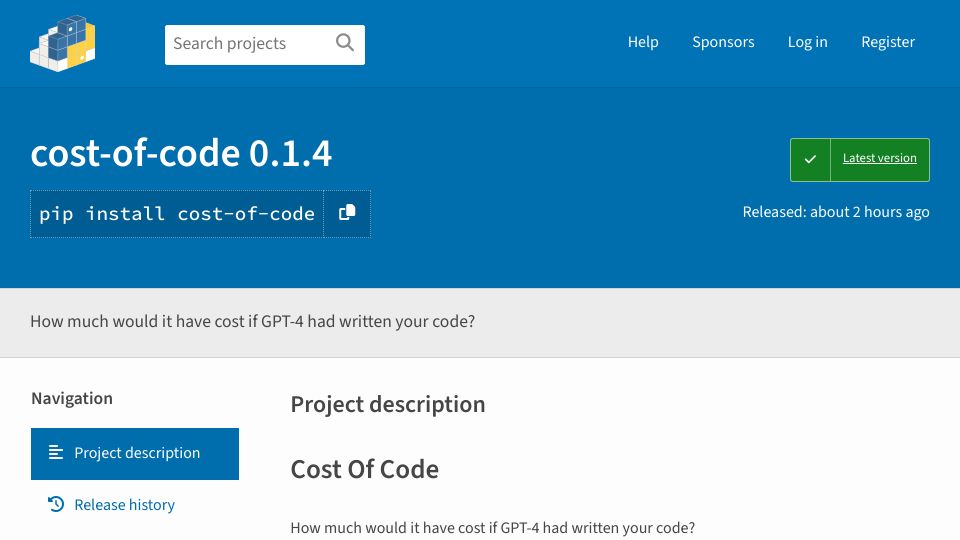Click the Cost Of Code heading
Viewport: 960px width, 540px height.
pyautogui.click(x=364, y=469)
